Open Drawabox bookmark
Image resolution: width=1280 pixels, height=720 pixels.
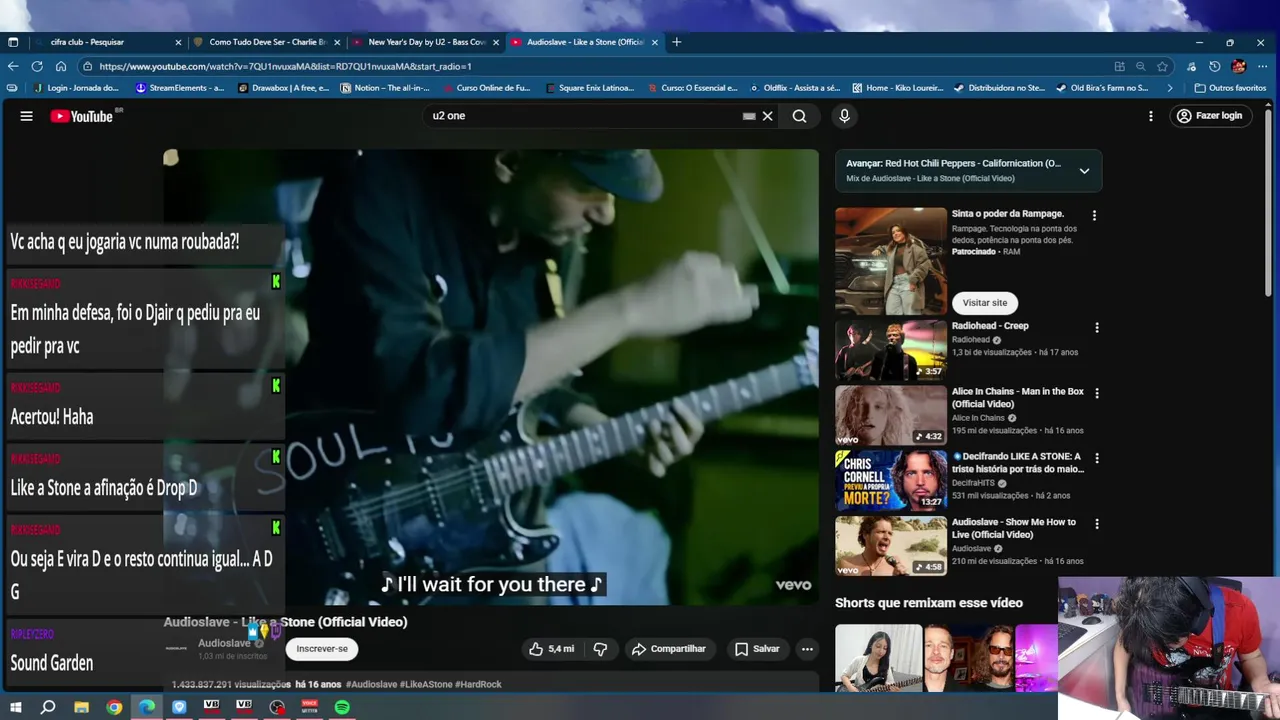point(283,88)
